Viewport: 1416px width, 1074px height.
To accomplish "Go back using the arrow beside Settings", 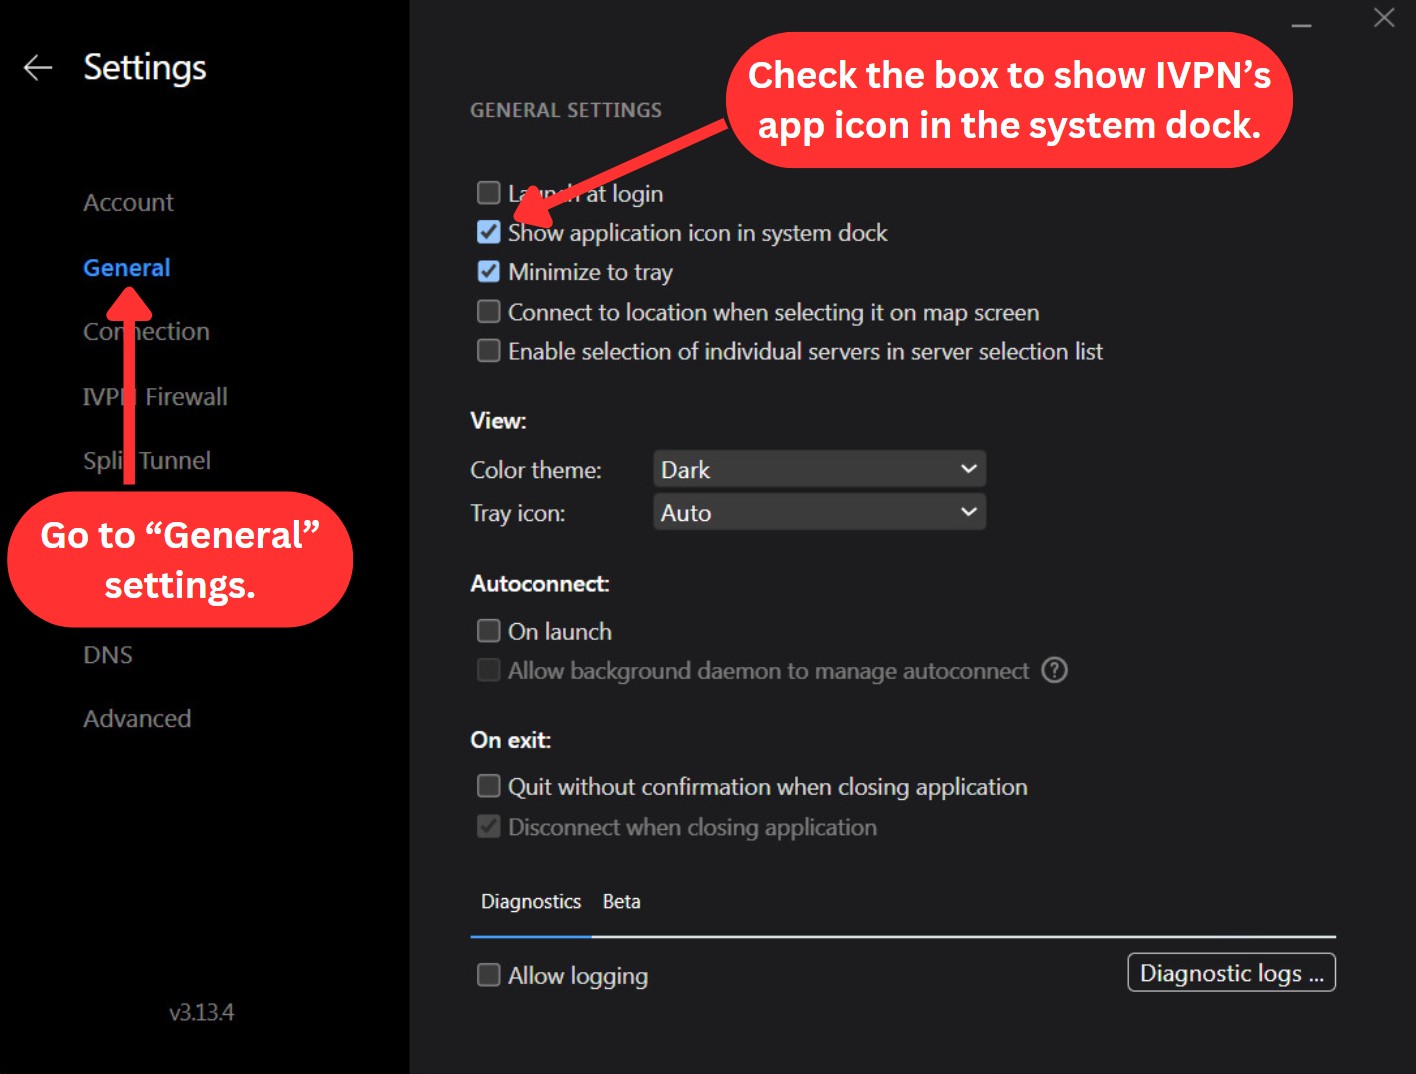I will 38,68.
